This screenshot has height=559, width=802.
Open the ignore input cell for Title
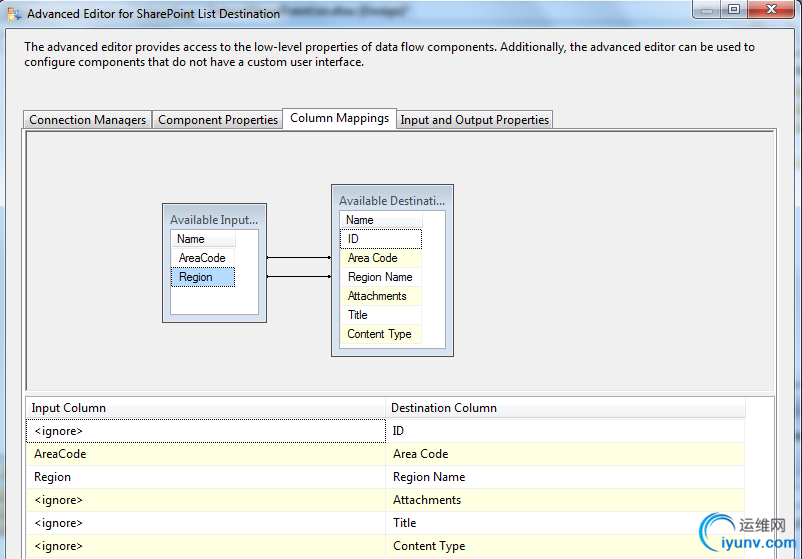[206, 523]
